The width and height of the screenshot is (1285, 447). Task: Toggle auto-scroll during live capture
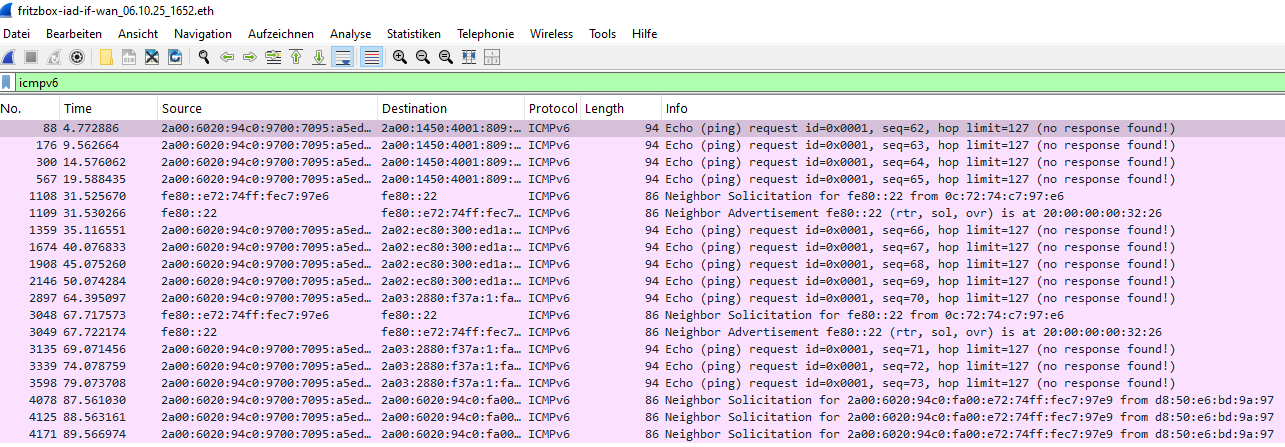[x=343, y=57]
